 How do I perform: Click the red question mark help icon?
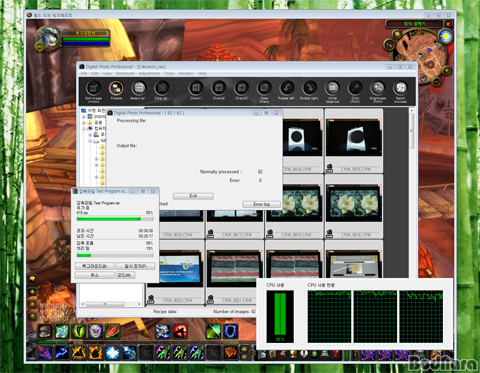[335, 353]
